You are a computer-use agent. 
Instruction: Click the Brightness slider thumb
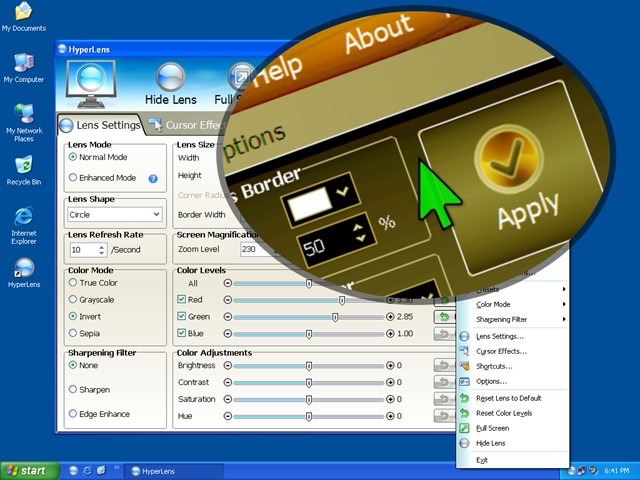coord(309,366)
